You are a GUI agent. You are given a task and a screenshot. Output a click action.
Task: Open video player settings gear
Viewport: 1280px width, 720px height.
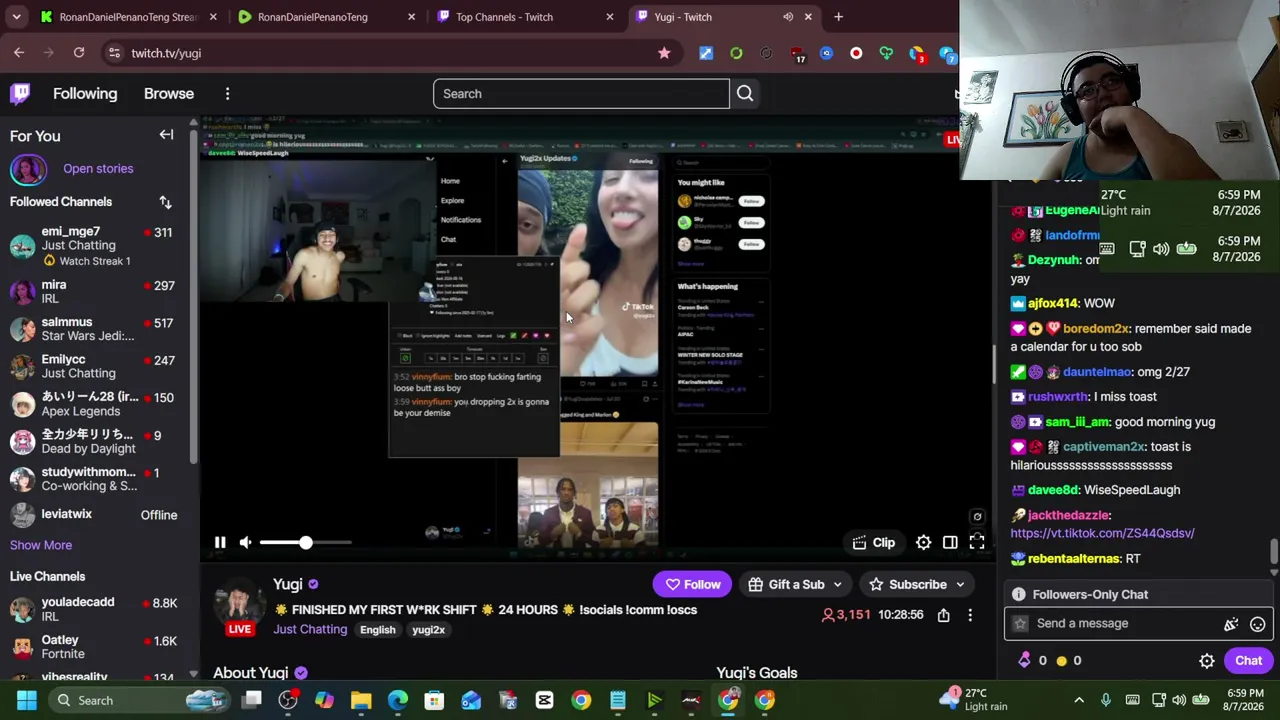coord(923,542)
